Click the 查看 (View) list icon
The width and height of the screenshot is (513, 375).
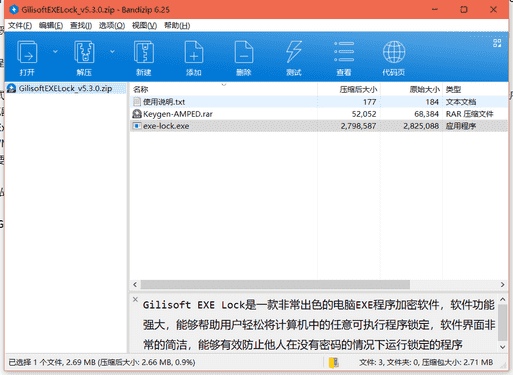pyautogui.click(x=344, y=52)
